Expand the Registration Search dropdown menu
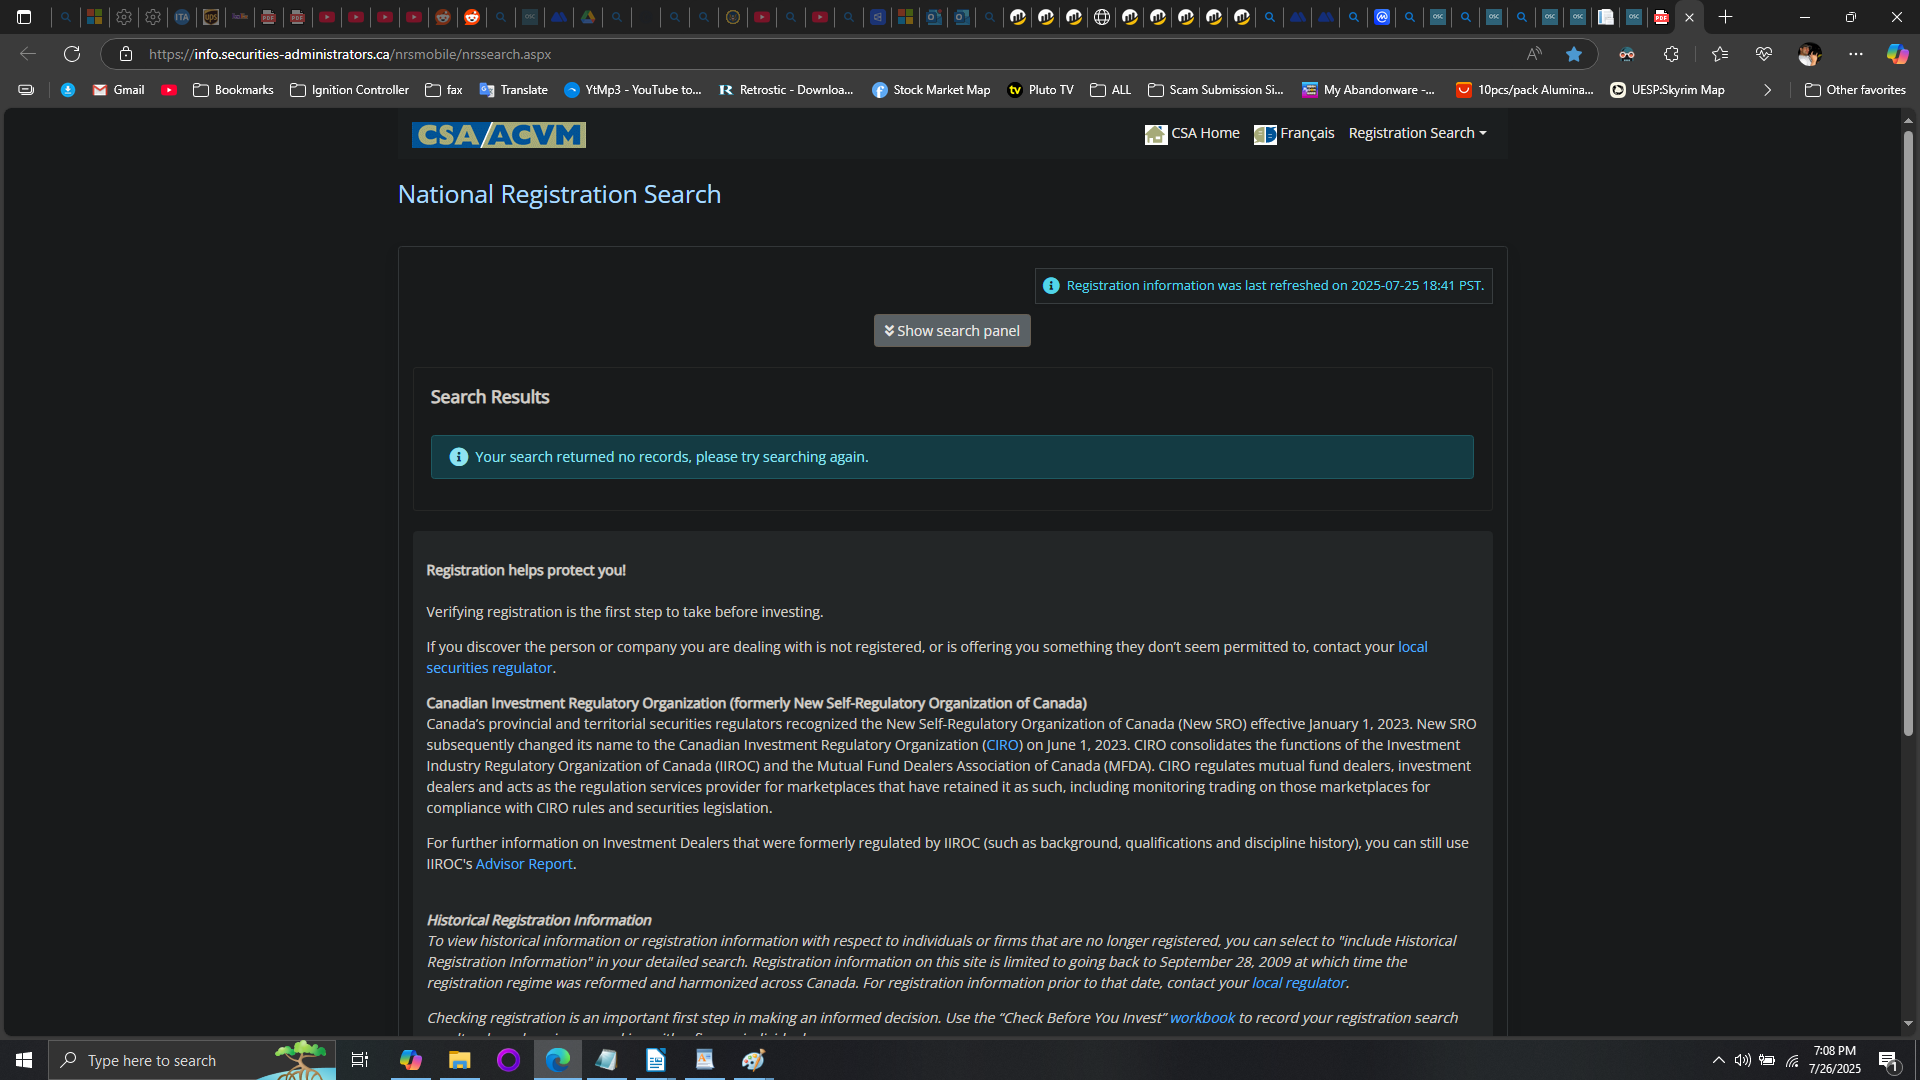Screen dimensions: 1920x1080 [x=1417, y=133]
